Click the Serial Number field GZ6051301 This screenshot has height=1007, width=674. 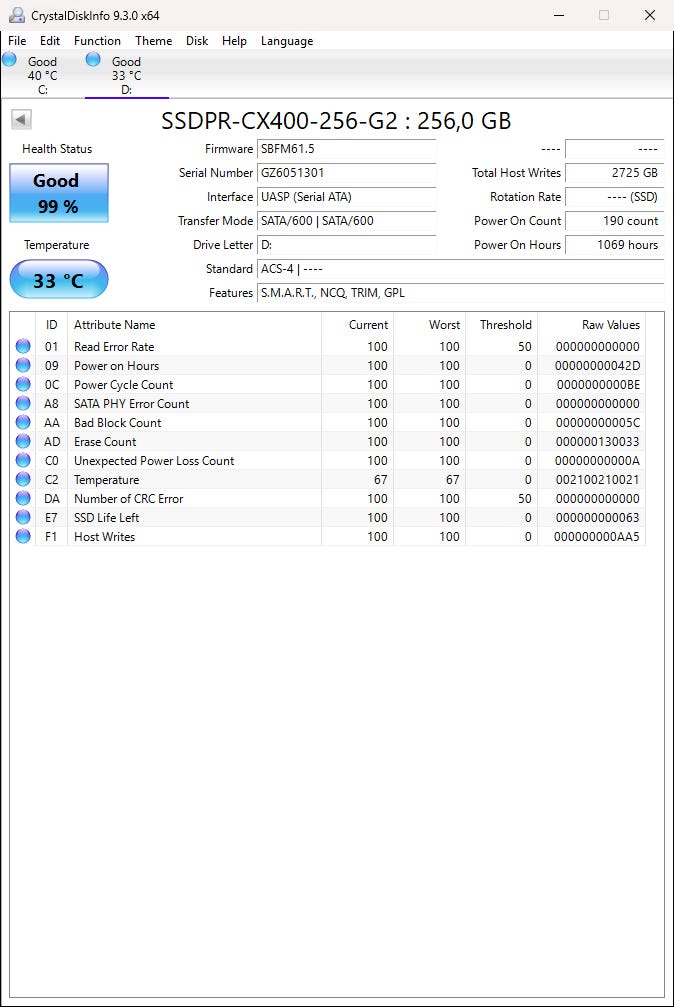tap(346, 173)
